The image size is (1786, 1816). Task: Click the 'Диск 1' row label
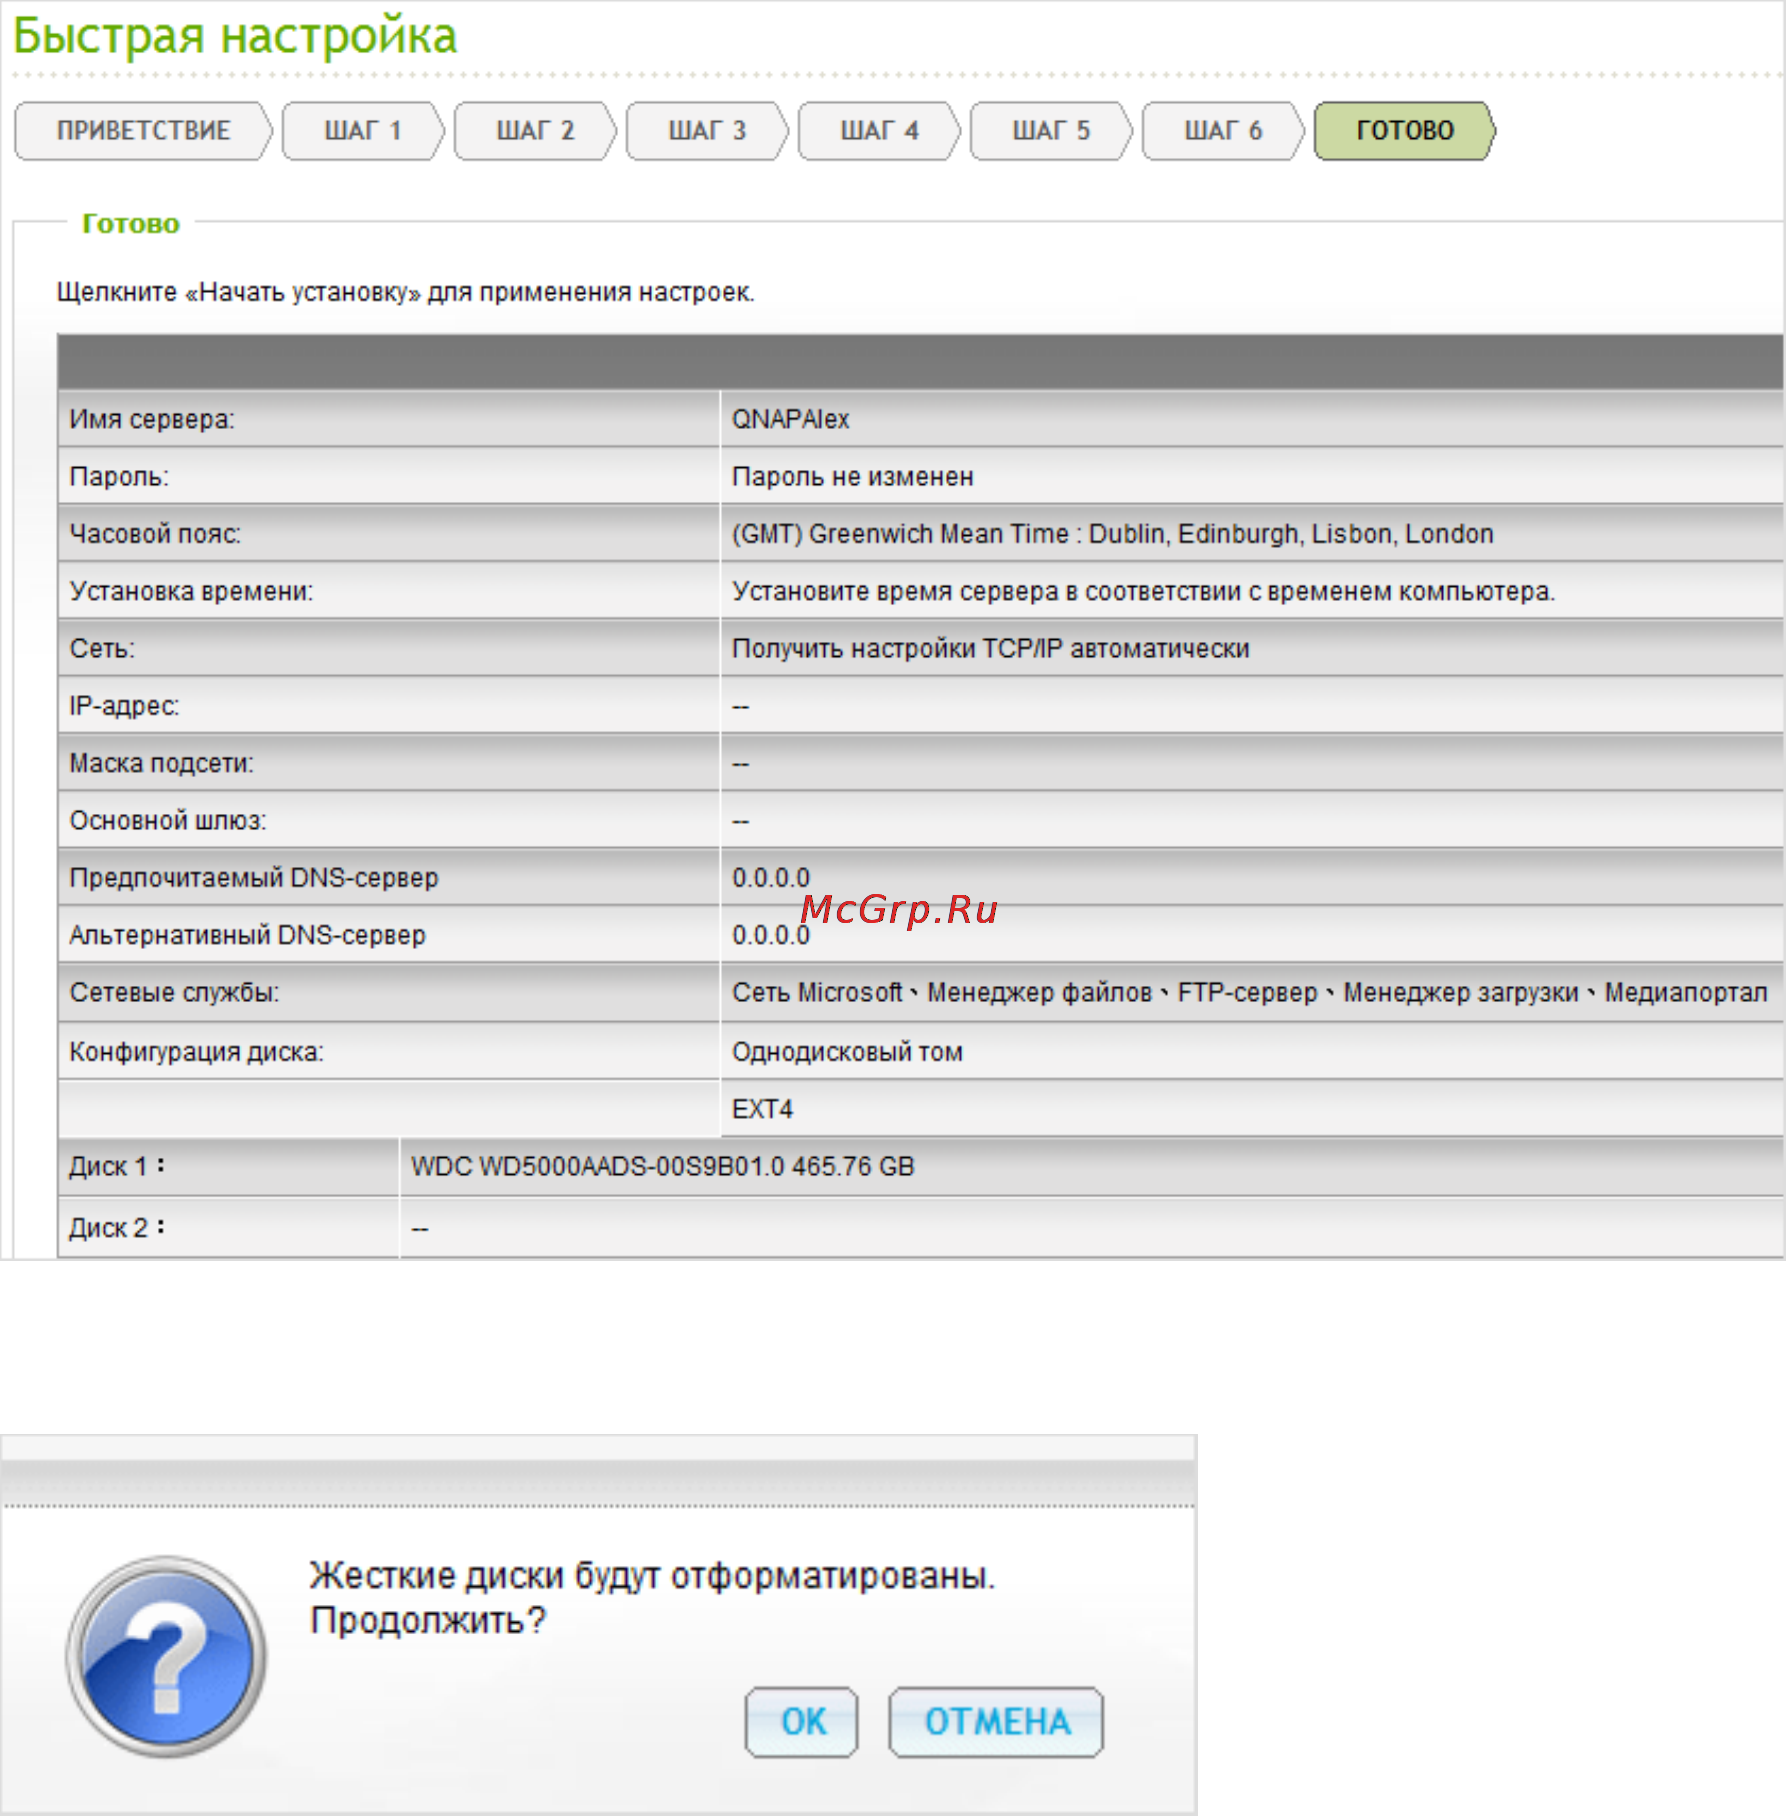point(116,1167)
